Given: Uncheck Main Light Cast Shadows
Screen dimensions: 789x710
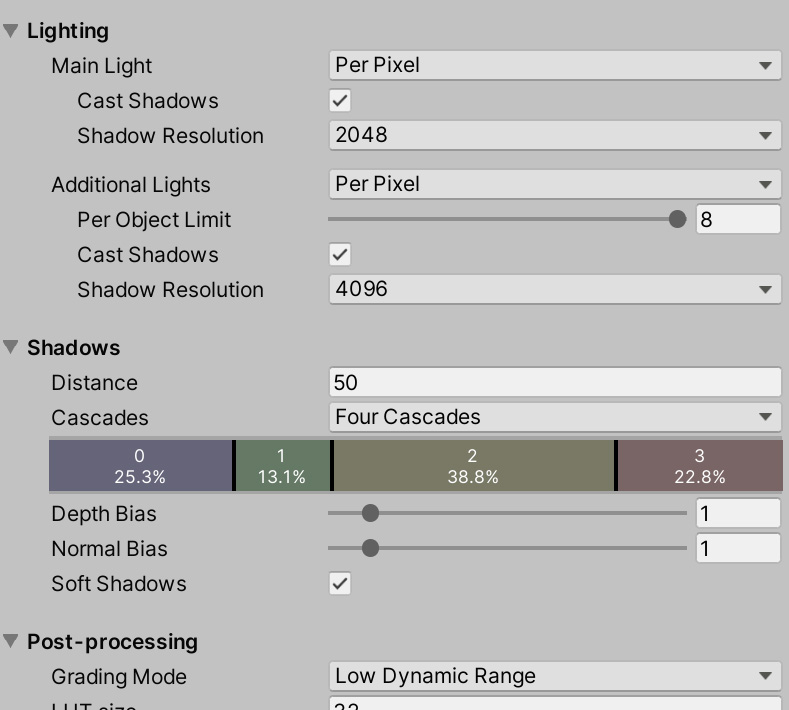Looking at the screenshot, I should (x=341, y=101).
